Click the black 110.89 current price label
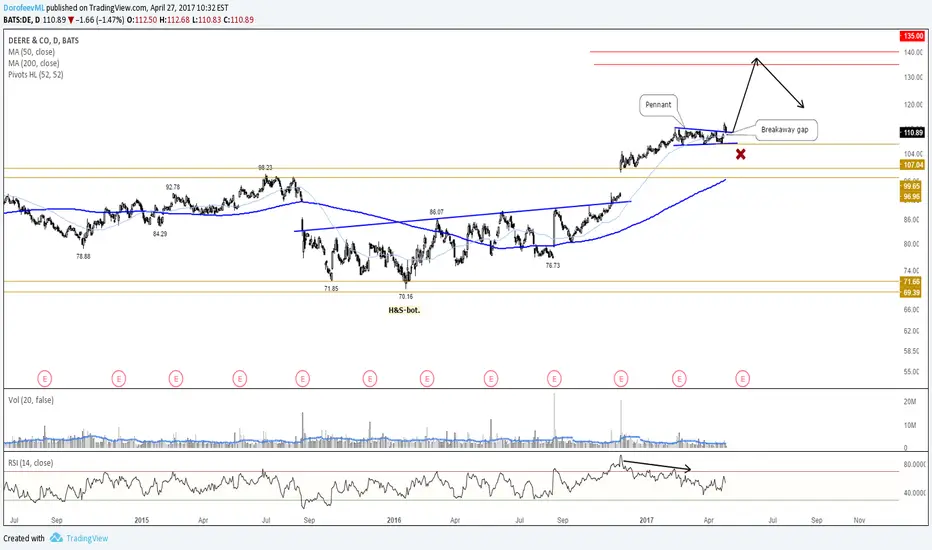Image resolution: width=932 pixels, height=550 pixels. pyautogui.click(x=912, y=133)
